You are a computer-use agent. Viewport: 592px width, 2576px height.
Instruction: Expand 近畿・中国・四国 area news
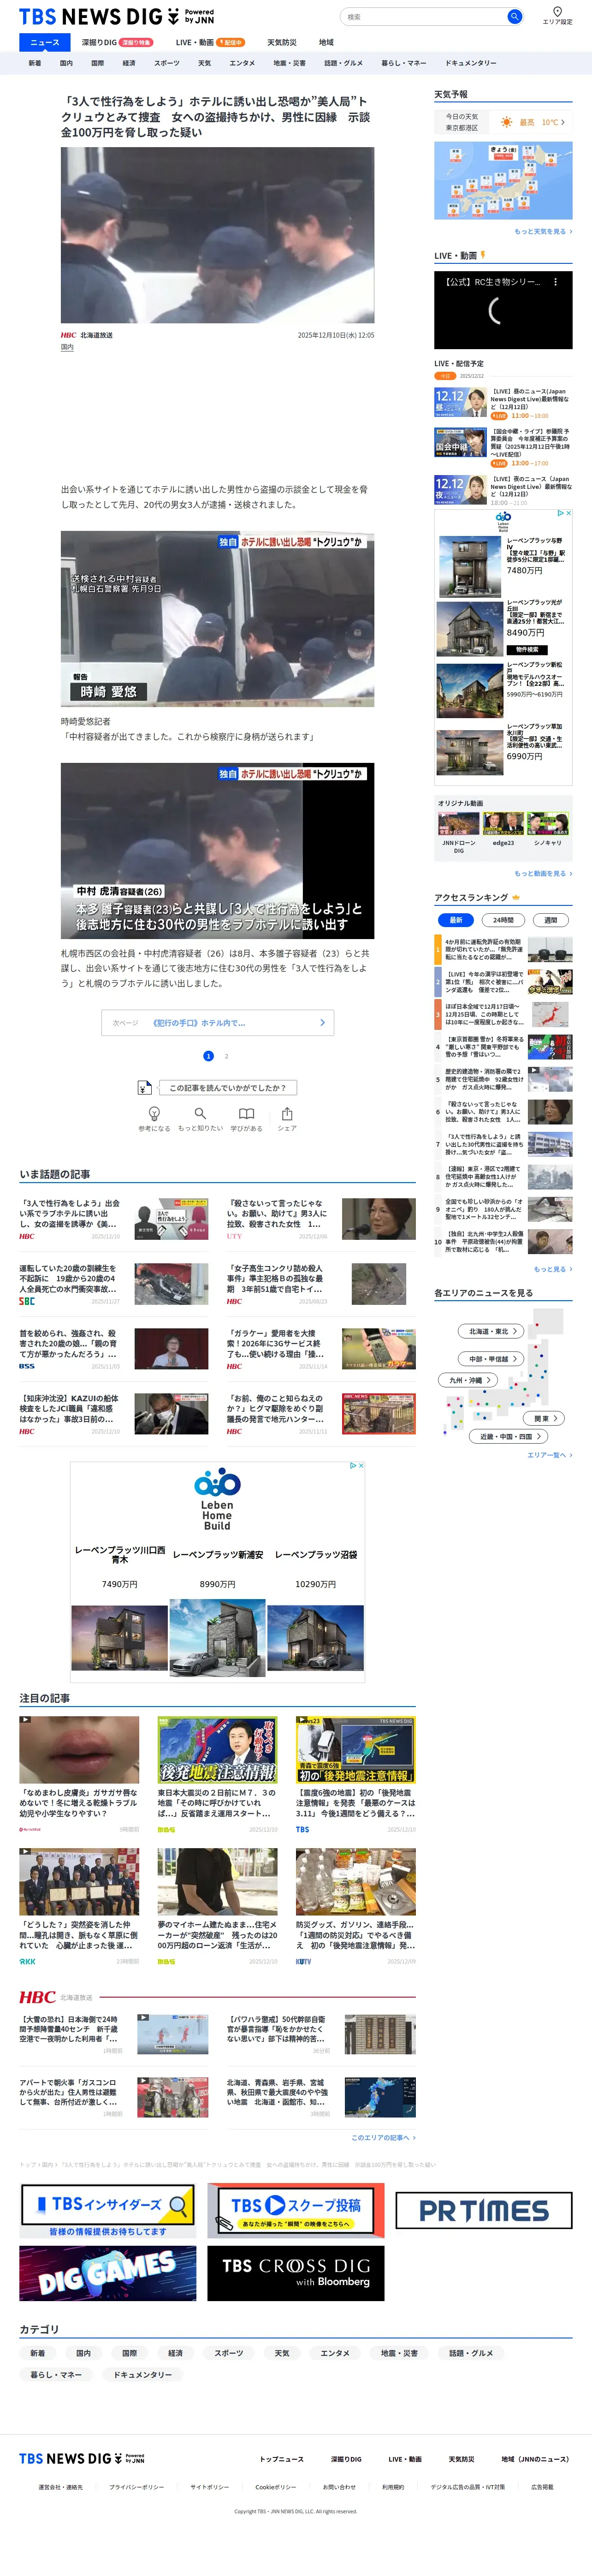(x=508, y=1436)
